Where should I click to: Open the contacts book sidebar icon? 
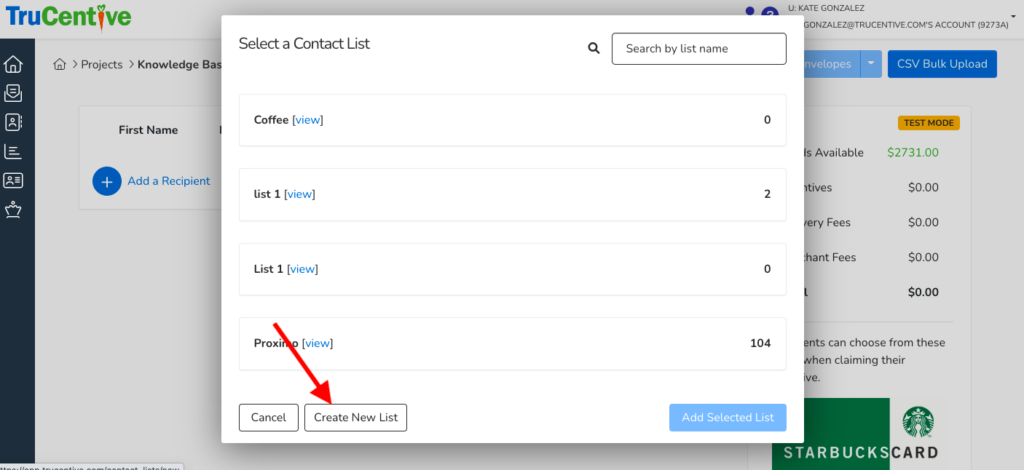click(x=13, y=123)
